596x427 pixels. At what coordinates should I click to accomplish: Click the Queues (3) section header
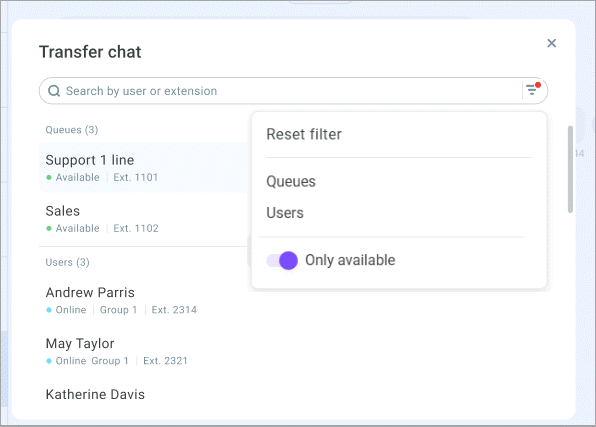pyautogui.click(x=71, y=130)
